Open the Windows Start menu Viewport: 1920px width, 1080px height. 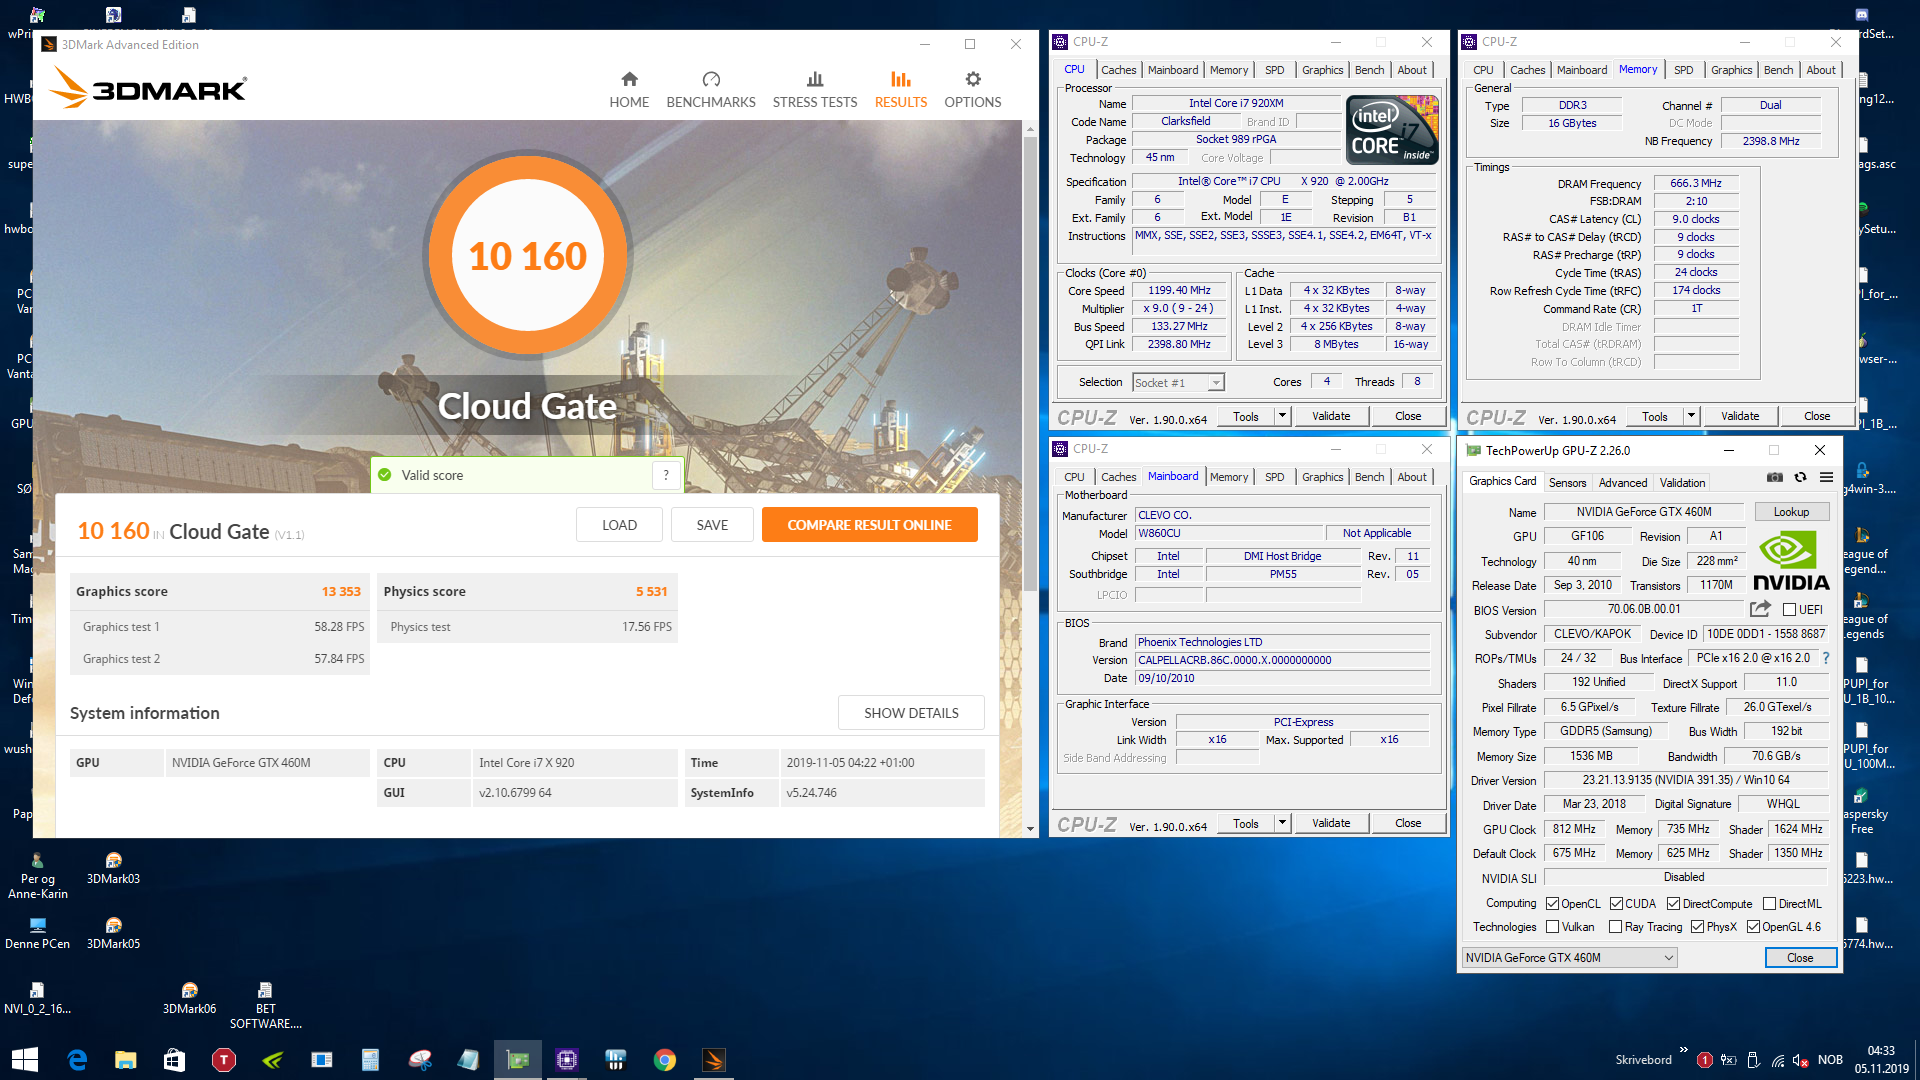[x=24, y=1060]
